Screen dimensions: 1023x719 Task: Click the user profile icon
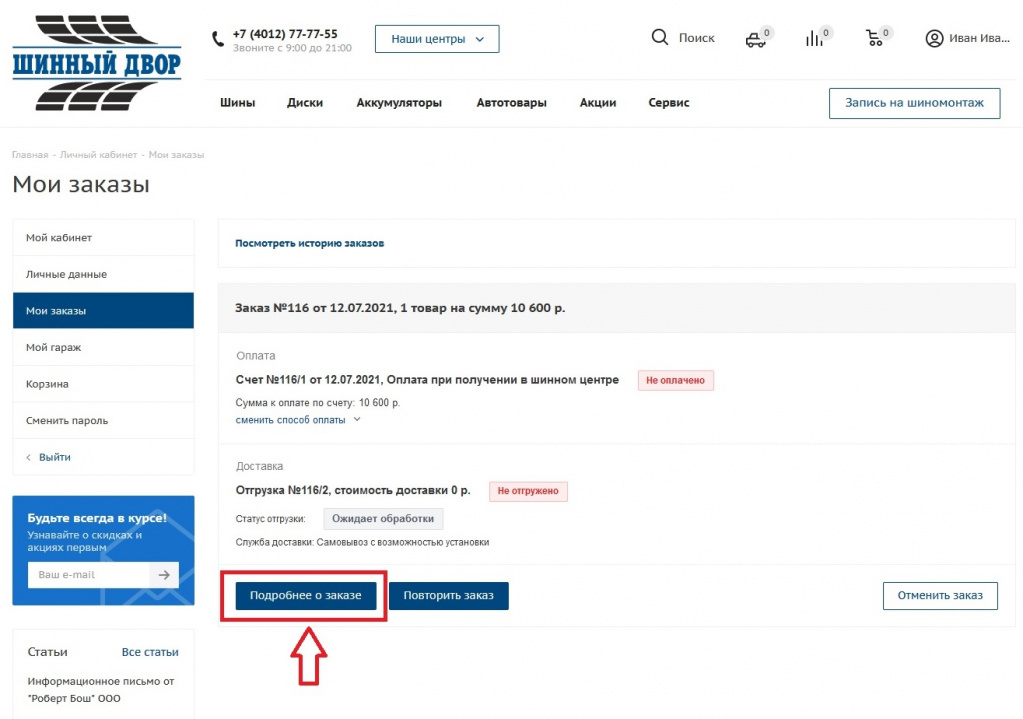(x=934, y=39)
